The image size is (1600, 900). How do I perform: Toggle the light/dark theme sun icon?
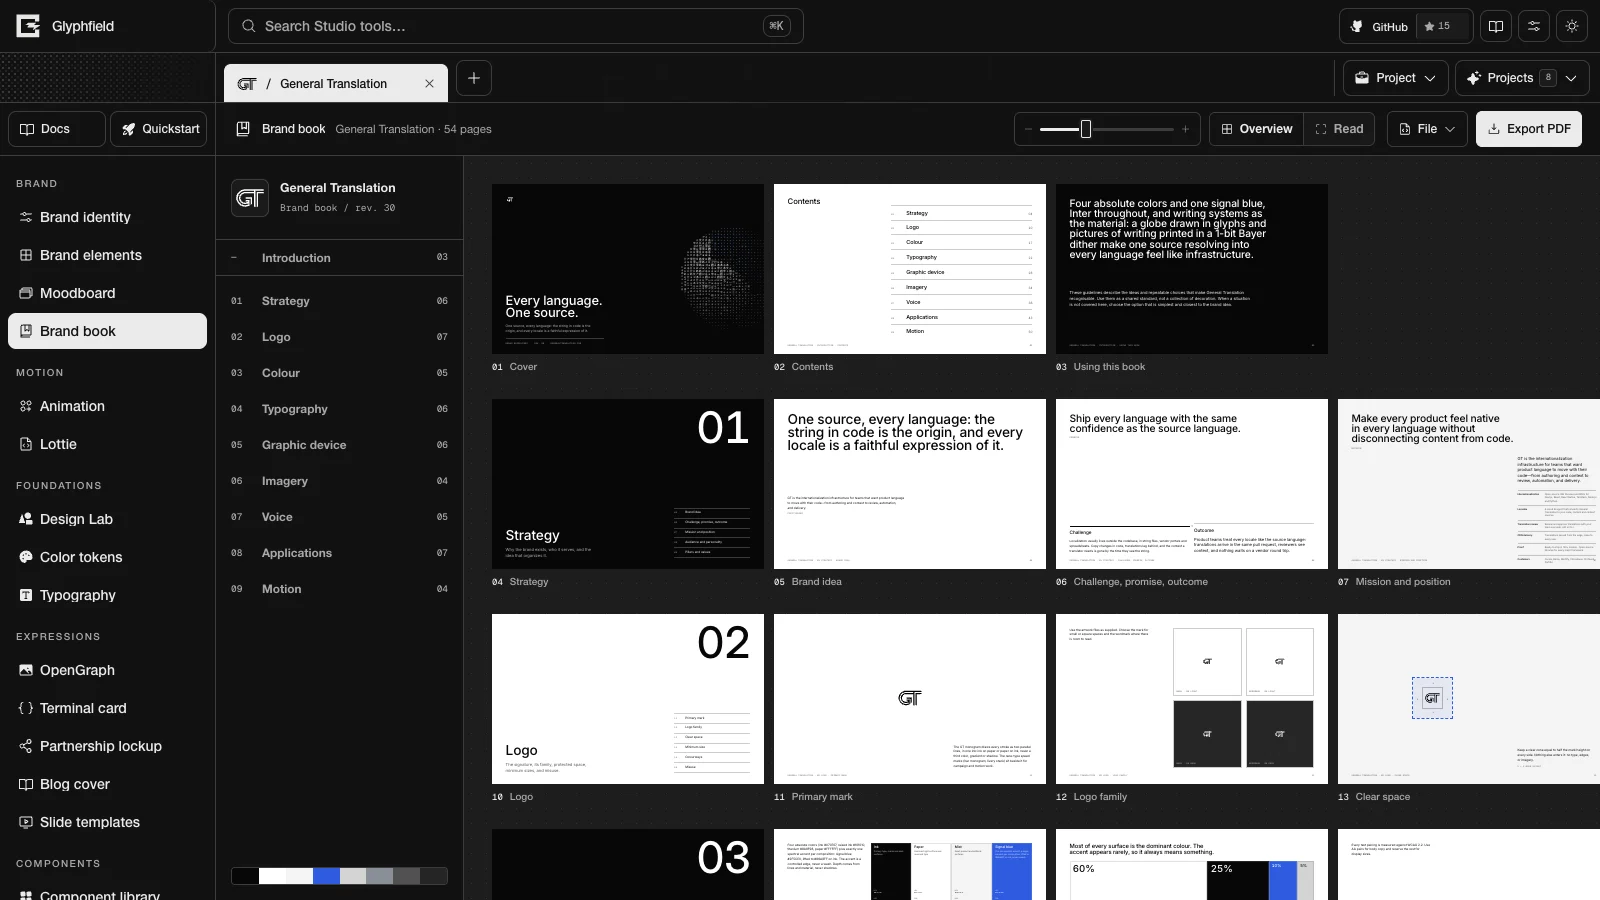[1572, 26]
